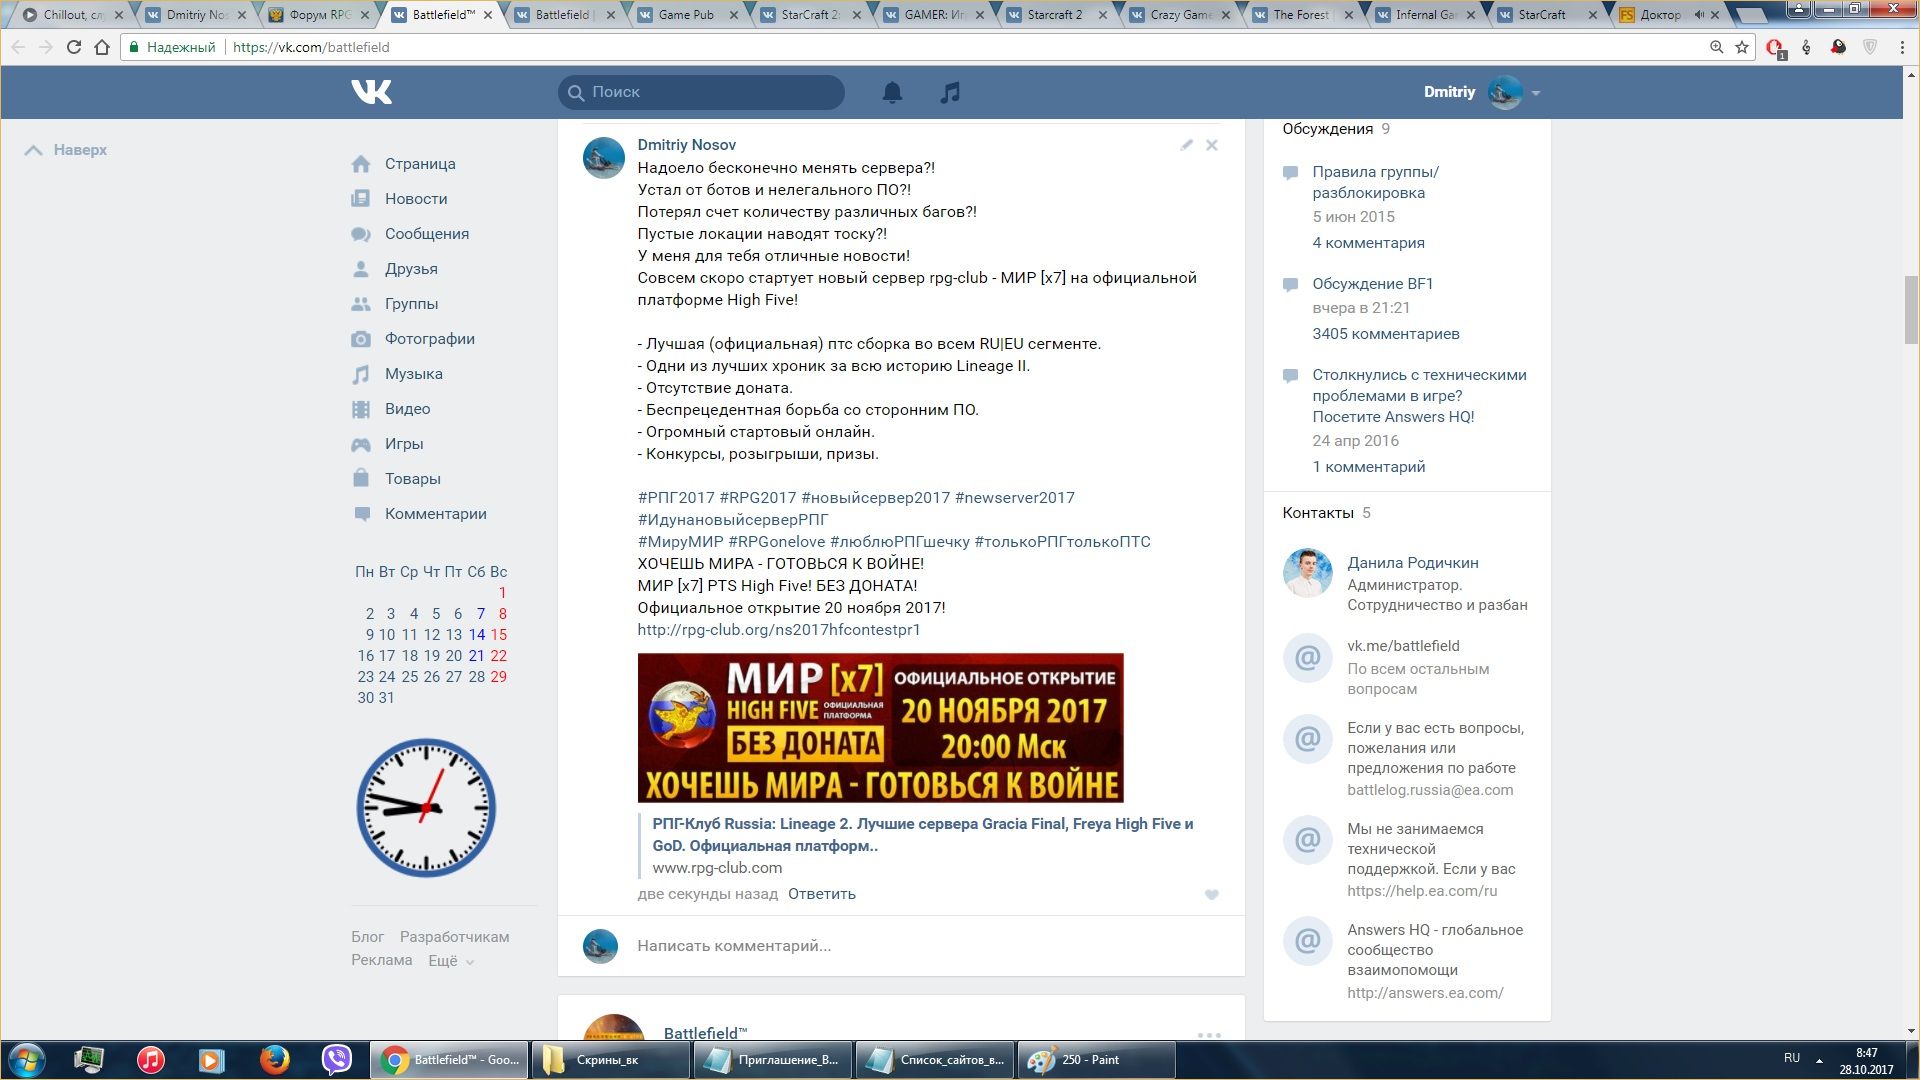Open the music note player icon

(950, 92)
